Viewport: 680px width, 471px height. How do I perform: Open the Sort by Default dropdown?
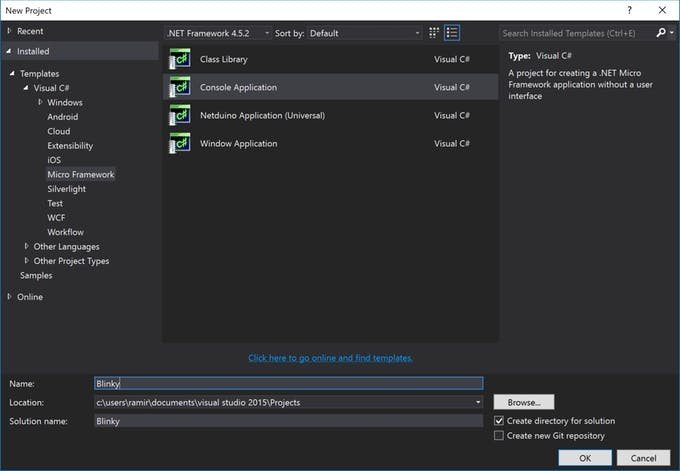pos(364,33)
